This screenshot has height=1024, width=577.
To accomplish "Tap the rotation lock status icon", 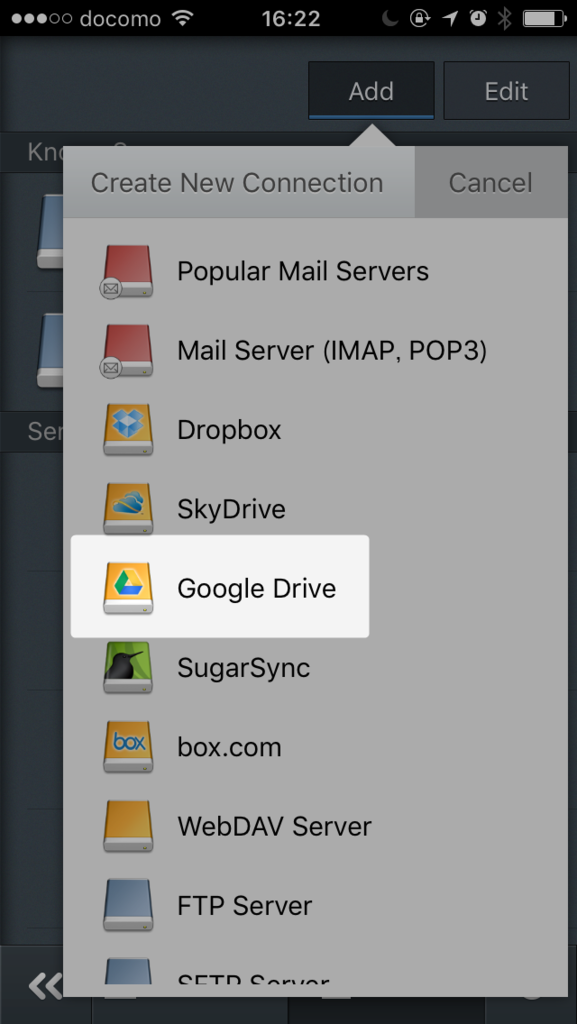I will [420, 18].
